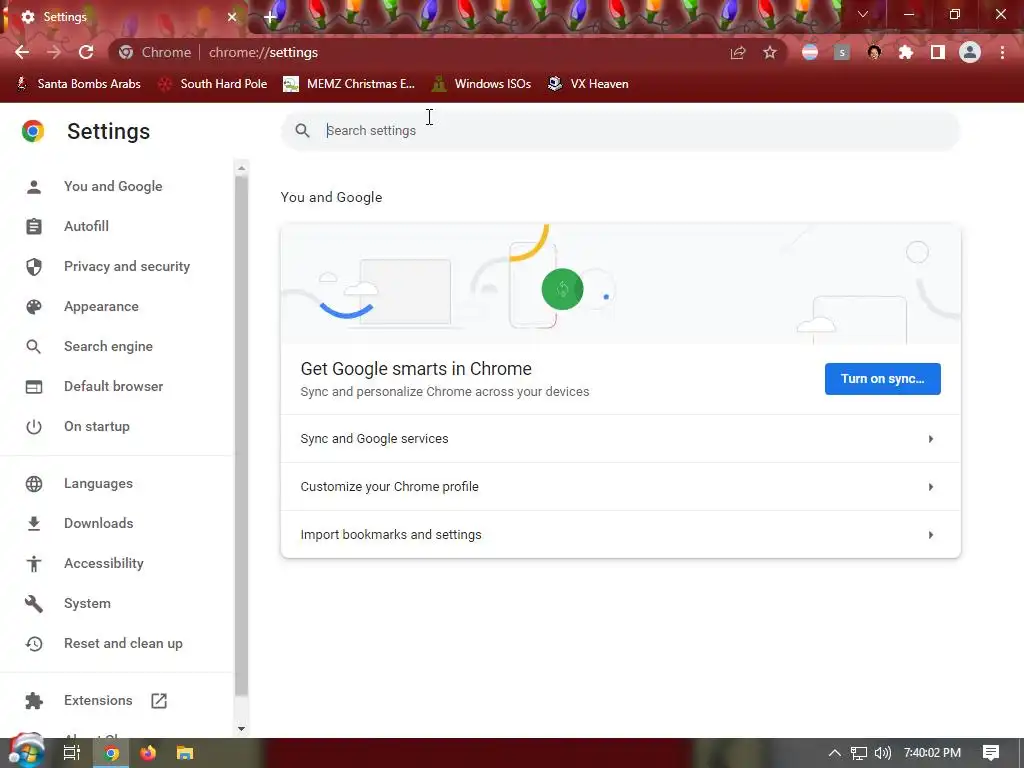
Task: Click Chrome icon in taskbar
Action: pyautogui.click(x=112, y=753)
